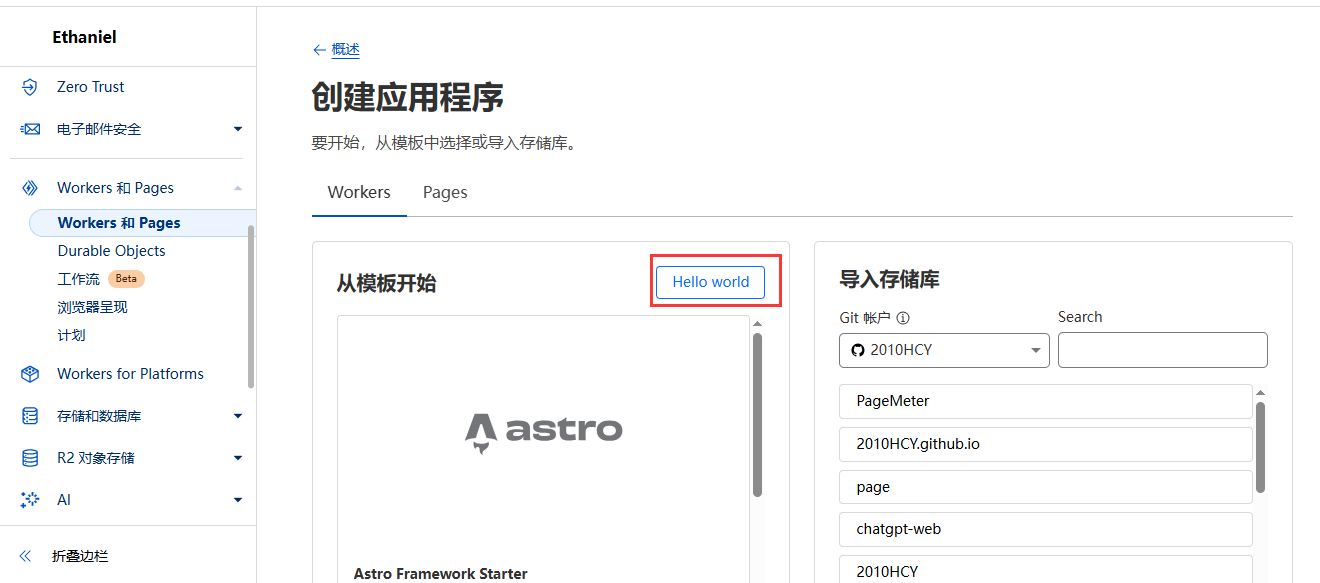Switch to the Pages tab
Image resolution: width=1320 pixels, height=583 pixels.
click(x=445, y=192)
